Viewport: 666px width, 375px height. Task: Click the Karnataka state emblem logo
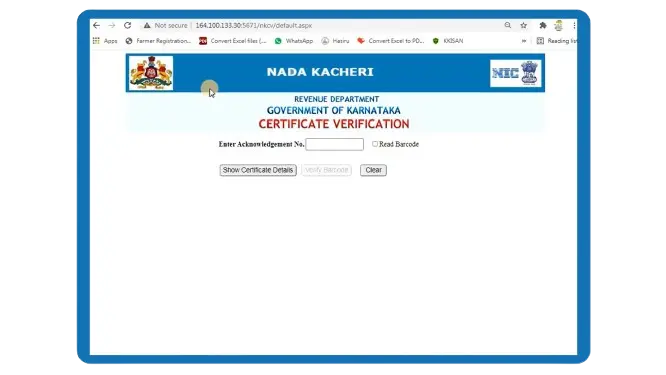[151, 73]
